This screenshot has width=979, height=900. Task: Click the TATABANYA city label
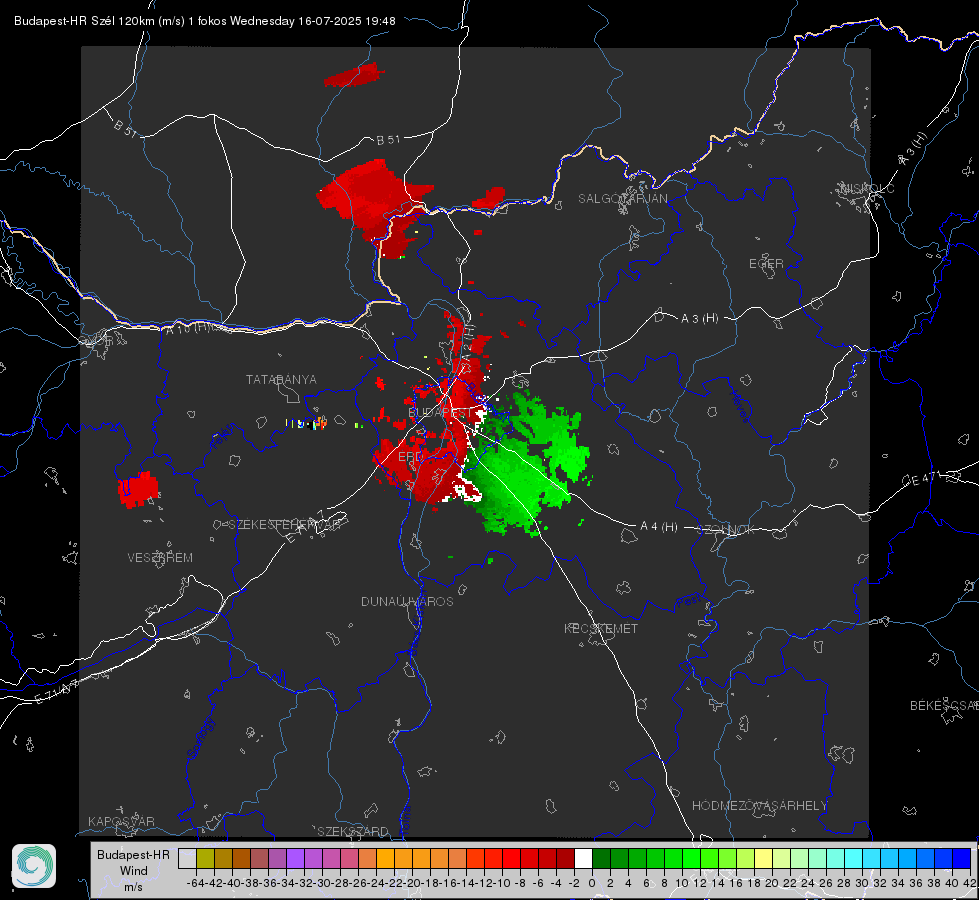281,380
